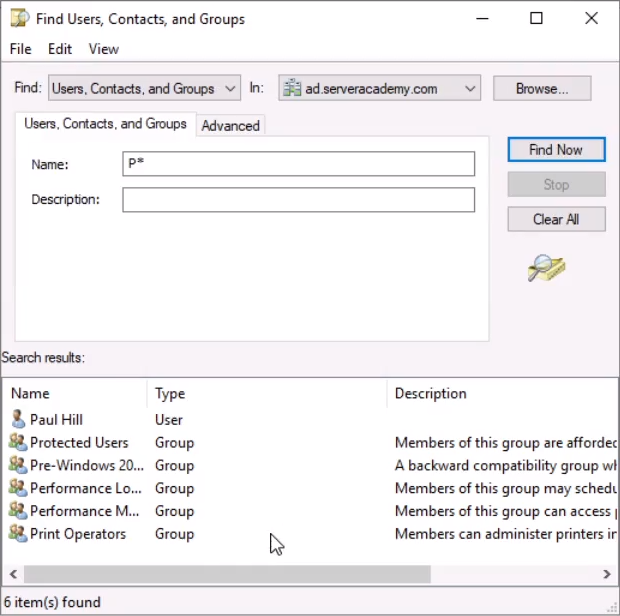This screenshot has height=616, width=620.
Task: Click the Paul Hill user icon
Action: tap(18, 420)
